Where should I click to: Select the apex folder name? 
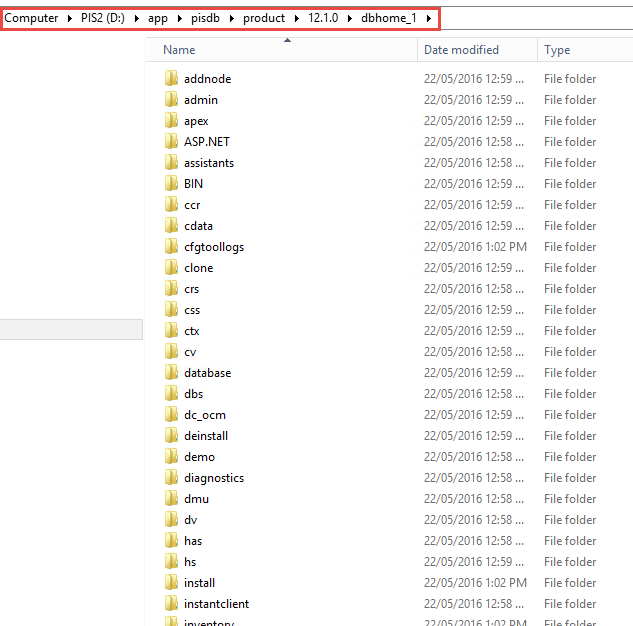click(196, 121)
